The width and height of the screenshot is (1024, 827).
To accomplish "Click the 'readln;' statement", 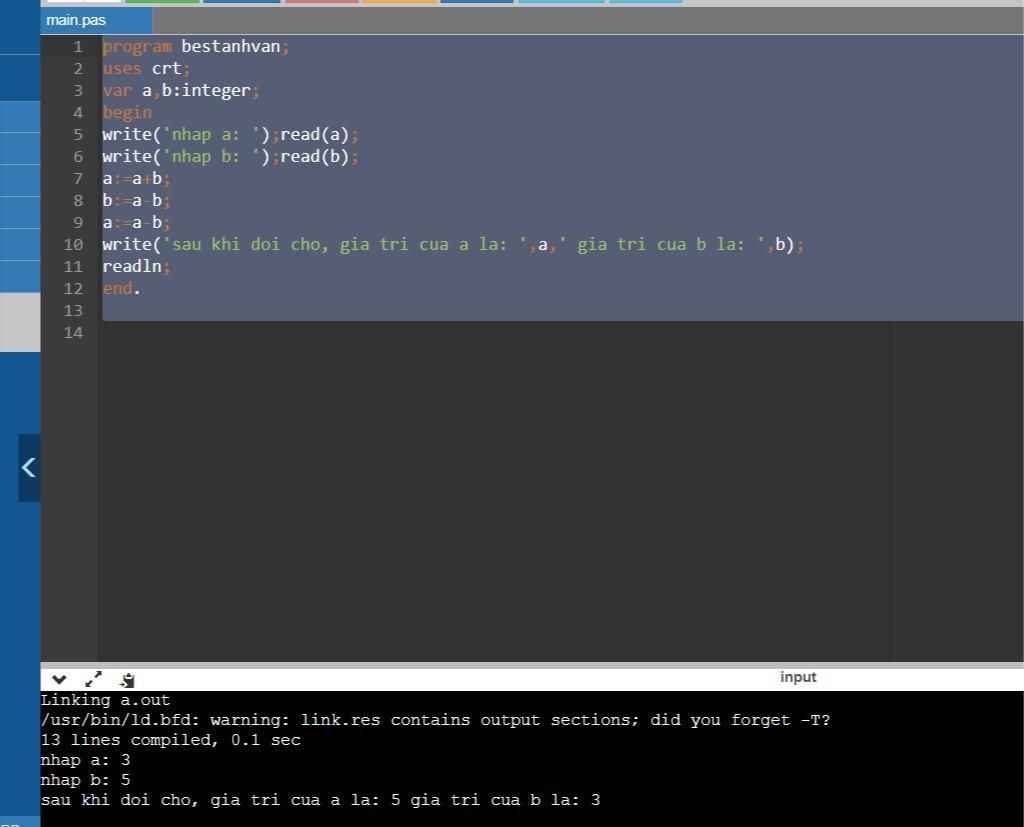I will (136, 267).
